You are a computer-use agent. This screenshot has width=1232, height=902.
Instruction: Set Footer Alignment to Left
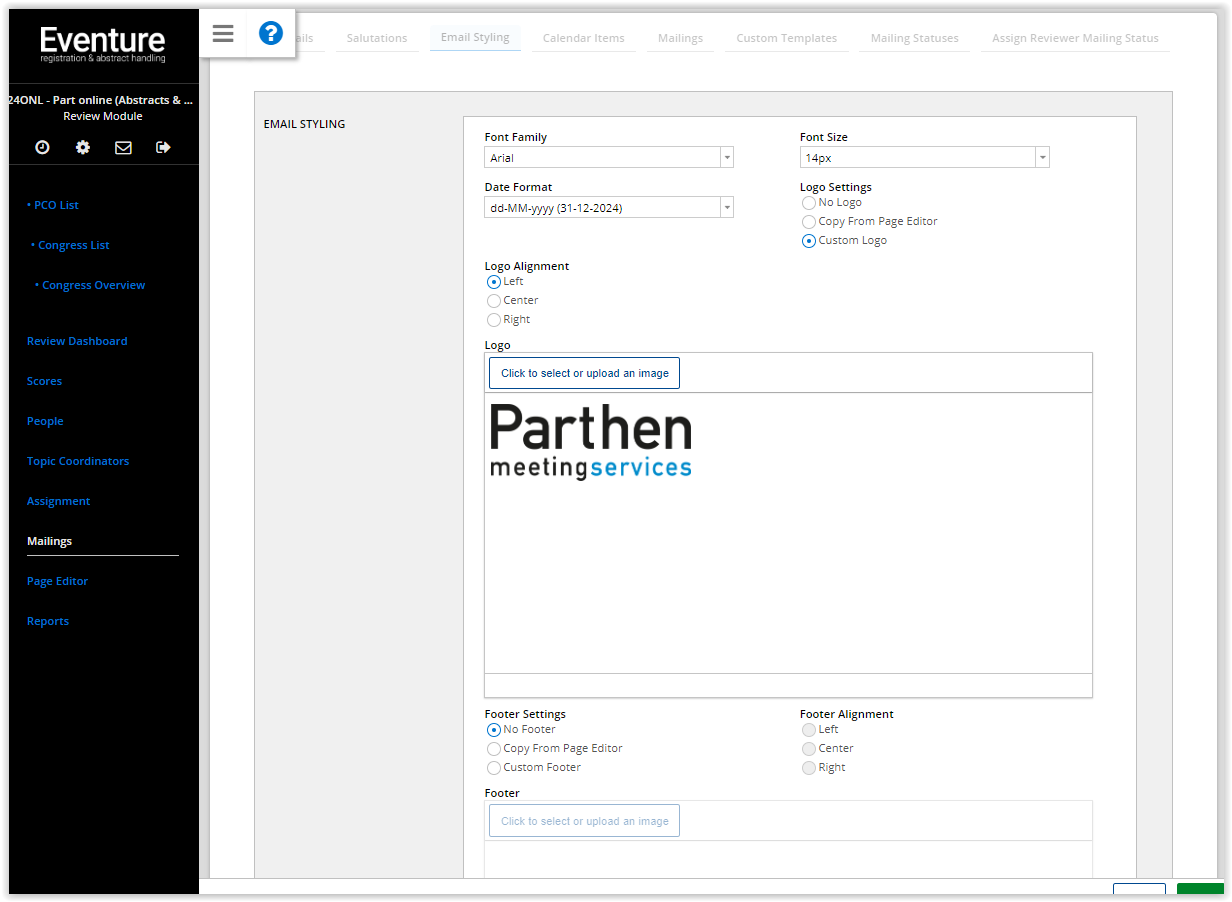click(809, 730)
